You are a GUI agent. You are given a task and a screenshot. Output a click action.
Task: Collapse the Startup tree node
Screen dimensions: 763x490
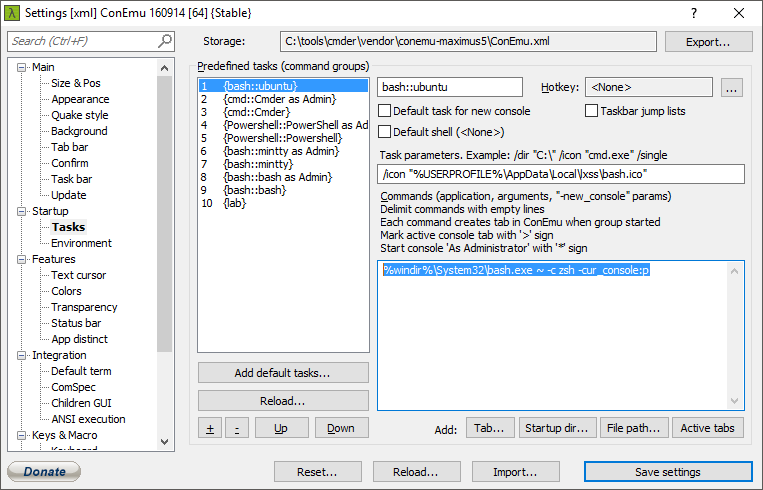tap(21, 211)
